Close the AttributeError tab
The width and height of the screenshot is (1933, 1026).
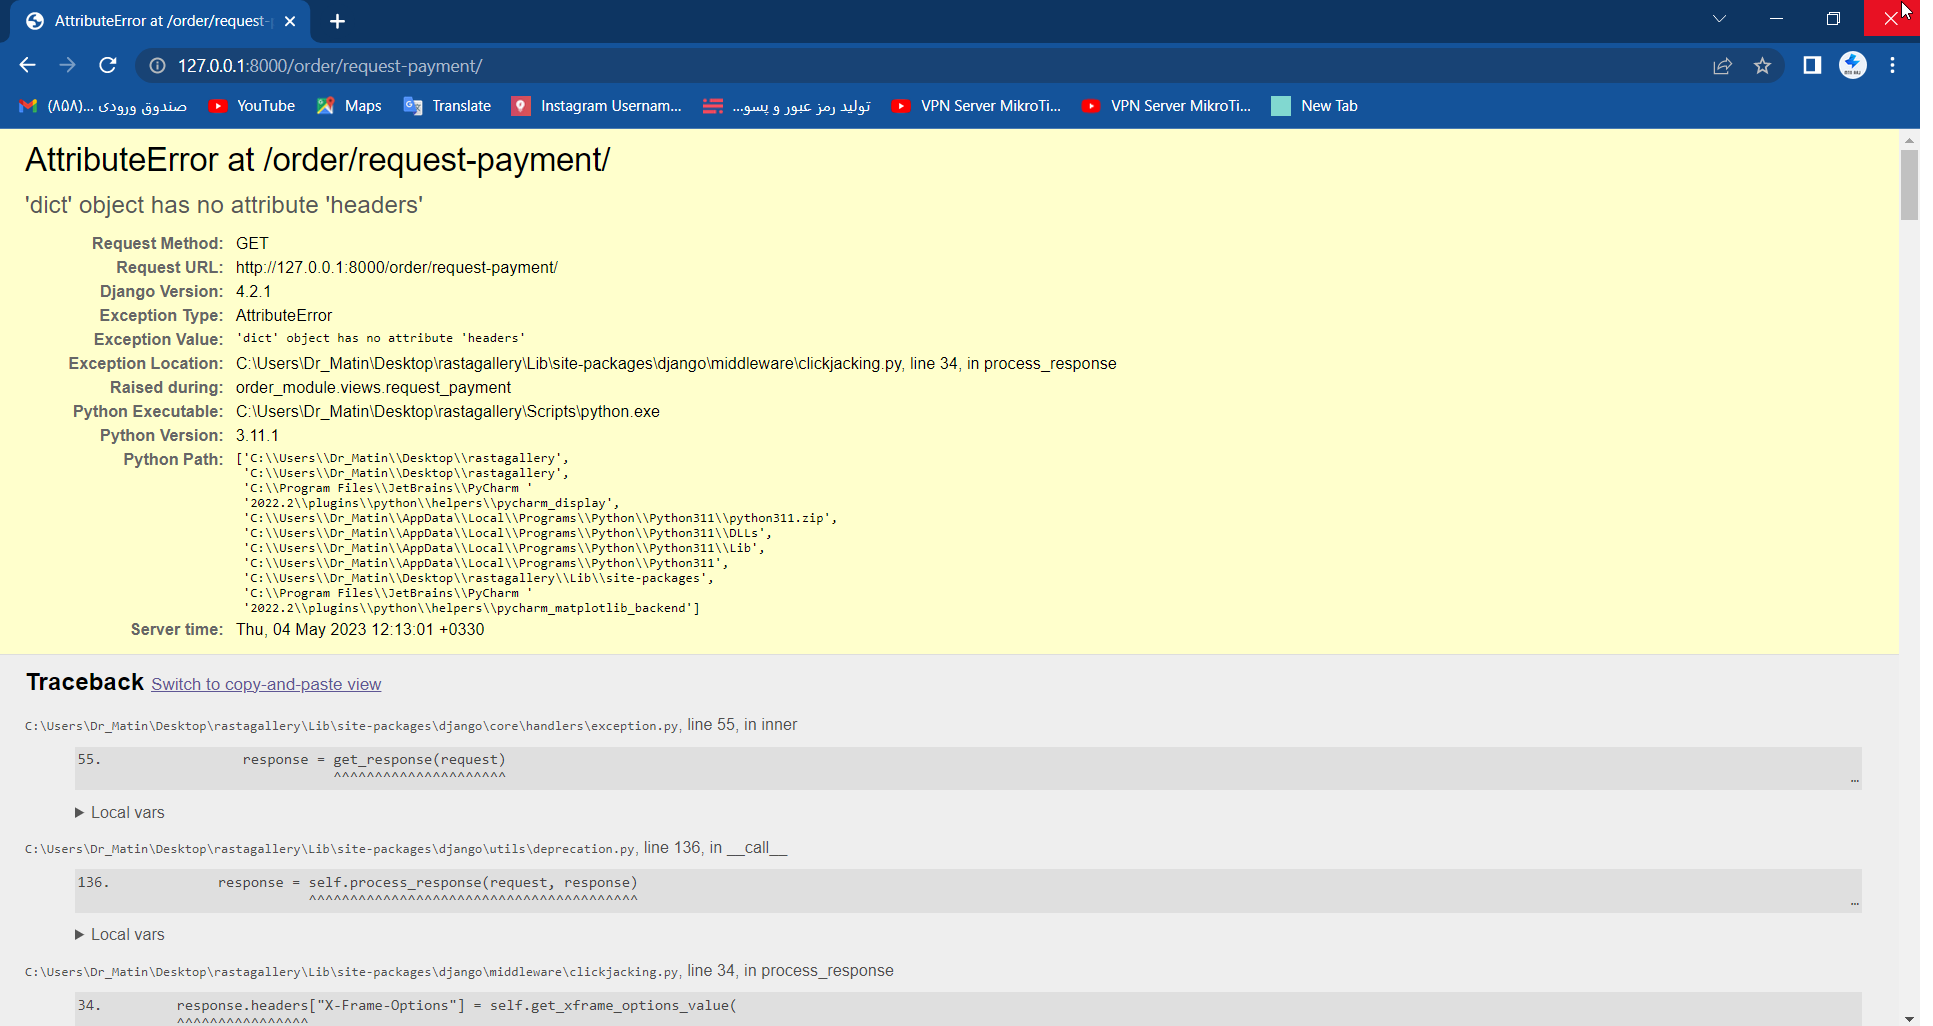click(x=290, y=21)
